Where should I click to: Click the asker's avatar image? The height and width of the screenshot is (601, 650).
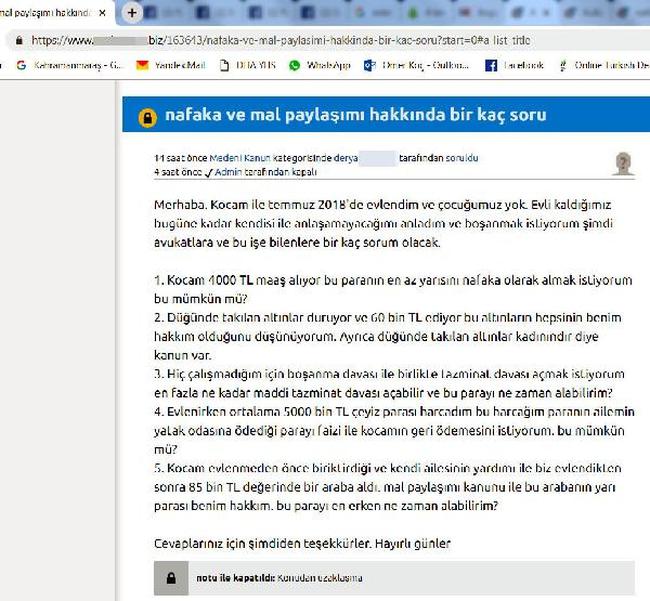click(x=623, y=164)
